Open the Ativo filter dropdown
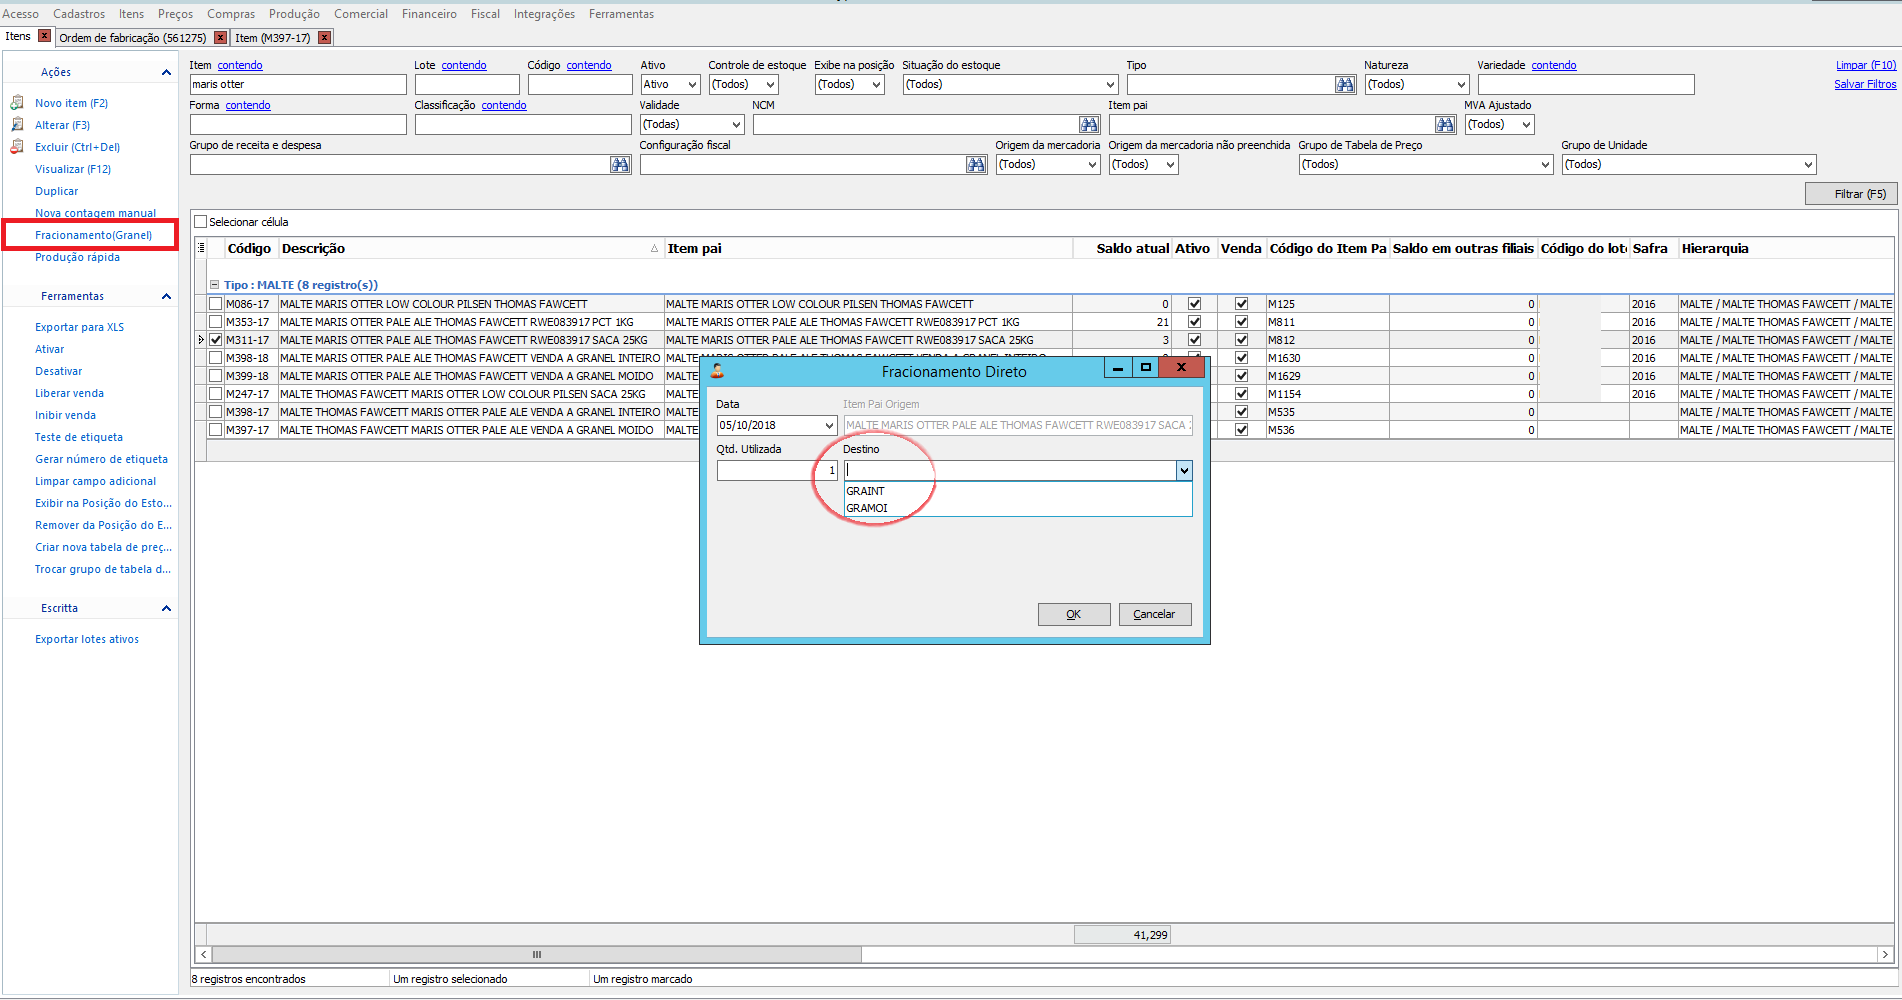 (692, 85)
